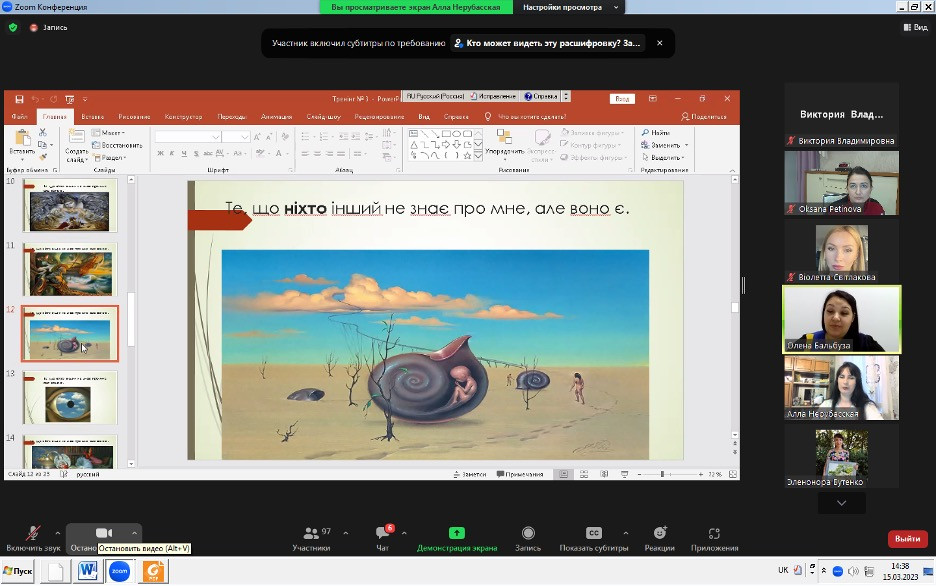936x586 pixels.
Task: Select slide 11 thumbnail
Action: (70, 269)
